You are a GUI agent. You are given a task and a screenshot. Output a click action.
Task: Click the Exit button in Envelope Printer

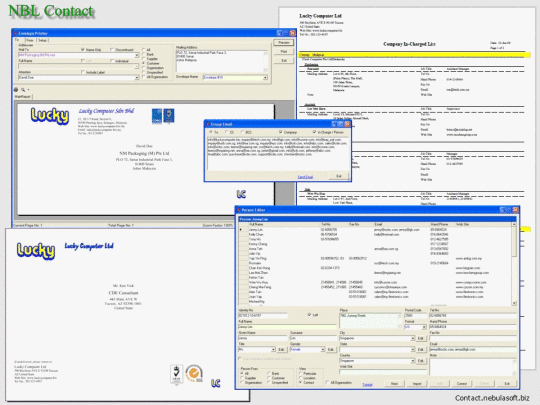pyautogui.click(x=284, y=60)
